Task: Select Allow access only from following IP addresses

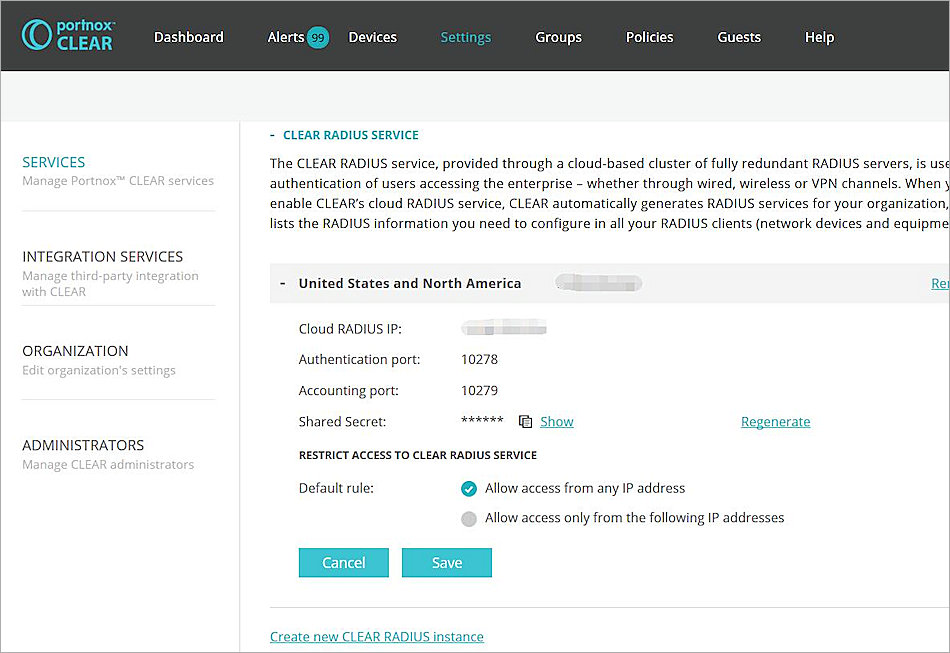Action: coord(469,518)
